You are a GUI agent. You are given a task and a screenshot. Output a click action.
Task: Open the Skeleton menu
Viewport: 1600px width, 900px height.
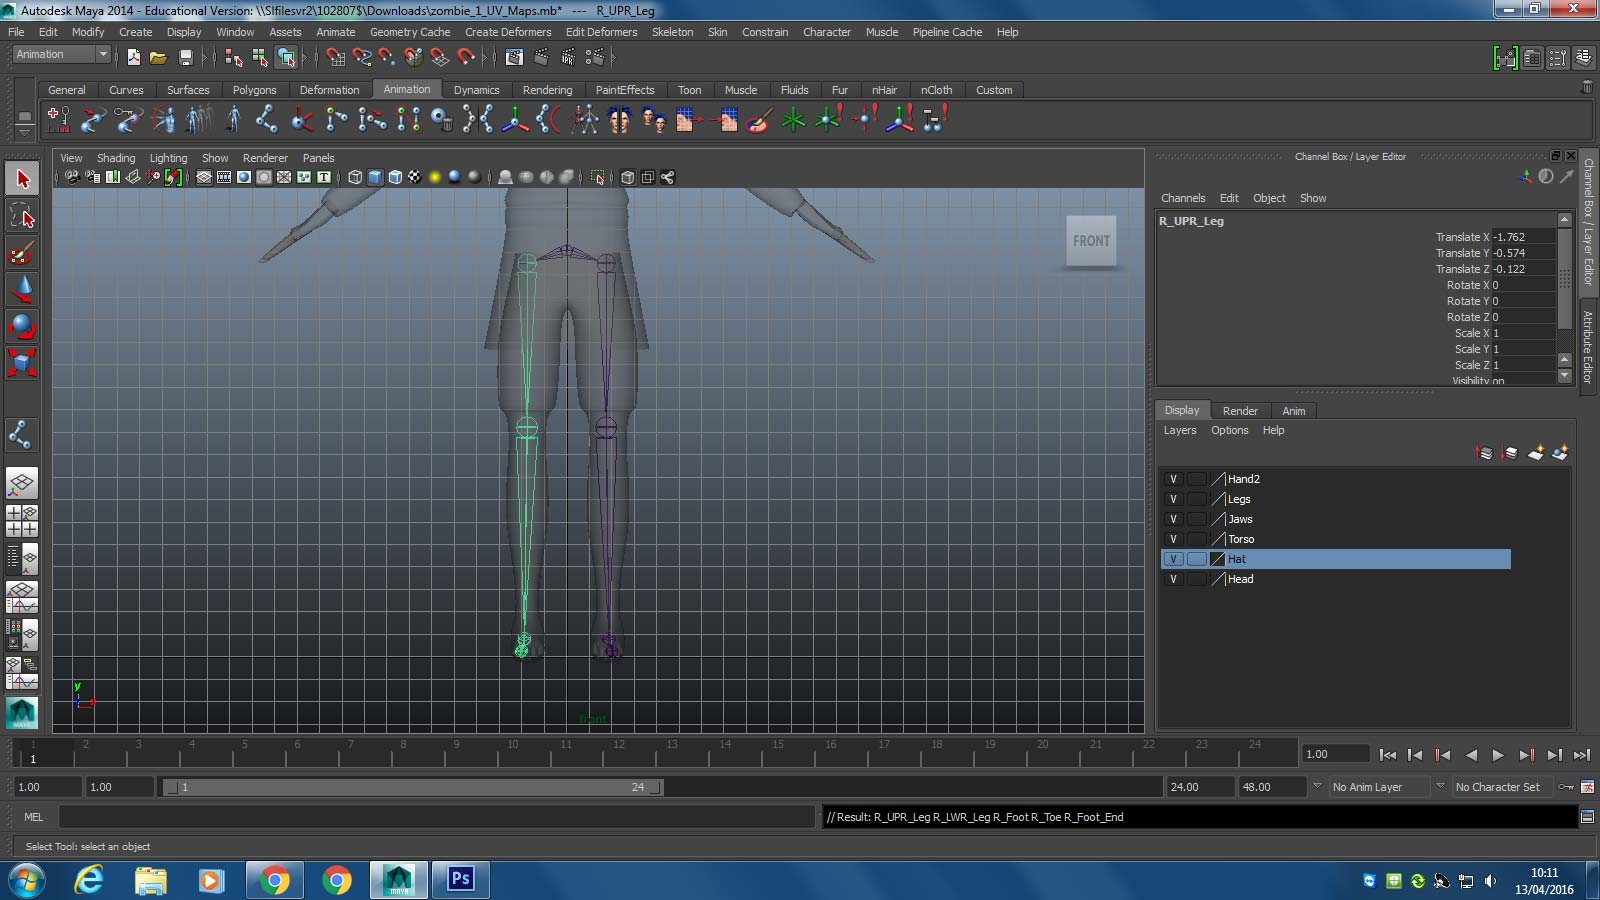pyautogui.click(x=672, y=32)
